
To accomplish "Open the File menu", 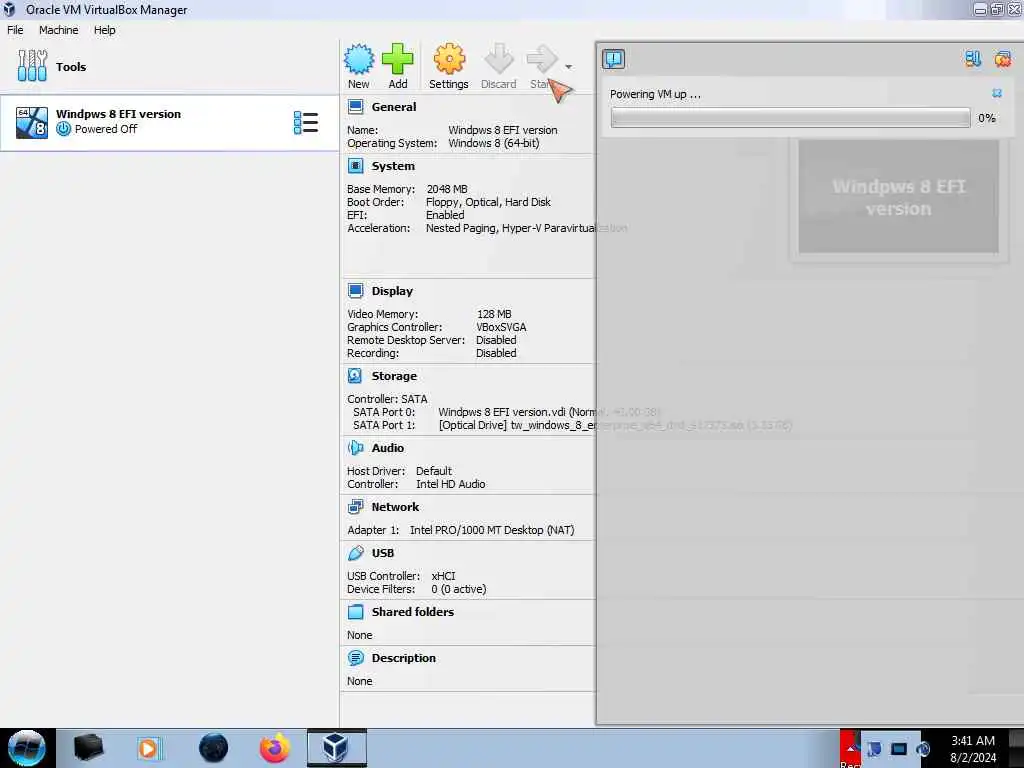I will coord(15,30).
